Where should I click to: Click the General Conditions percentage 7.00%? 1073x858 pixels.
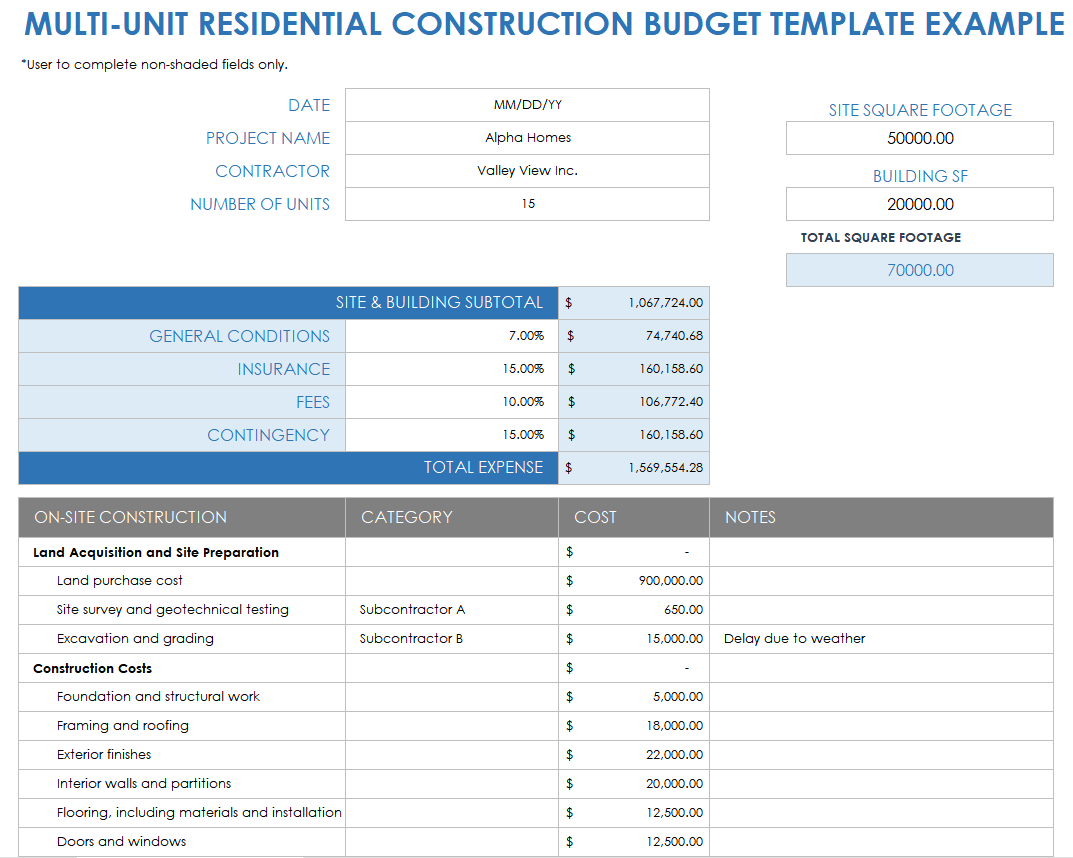click(x=452, y=336)
